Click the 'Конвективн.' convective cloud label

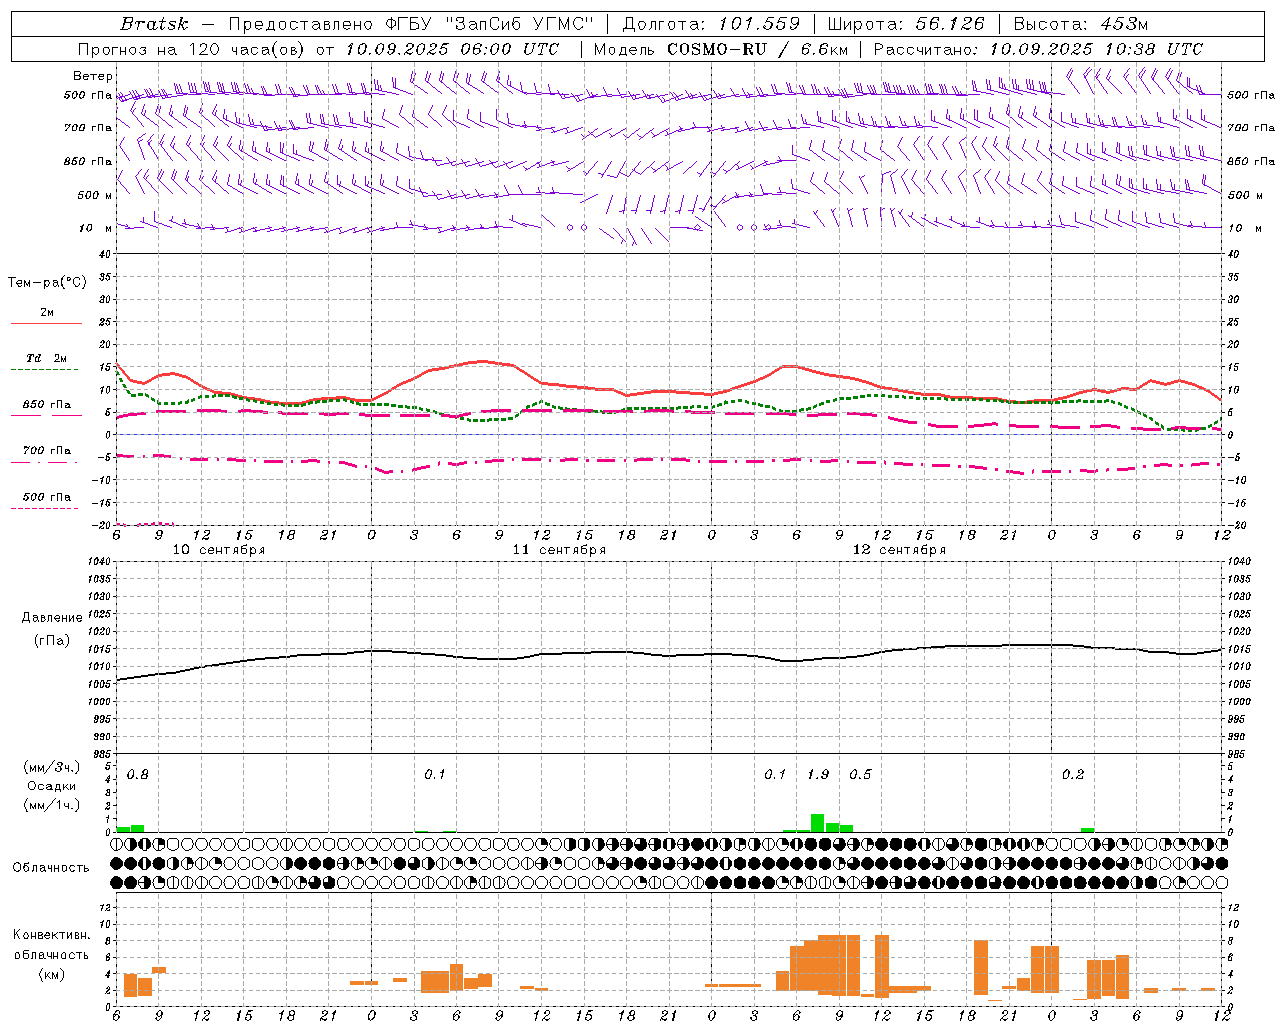(51, 935)
